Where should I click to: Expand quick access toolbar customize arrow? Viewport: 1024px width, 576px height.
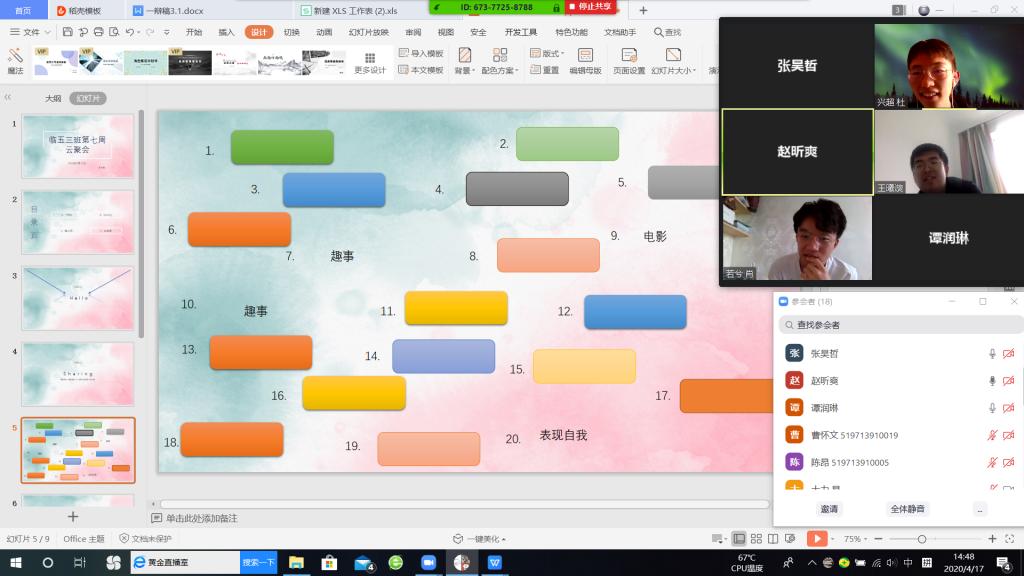point(167,32)
